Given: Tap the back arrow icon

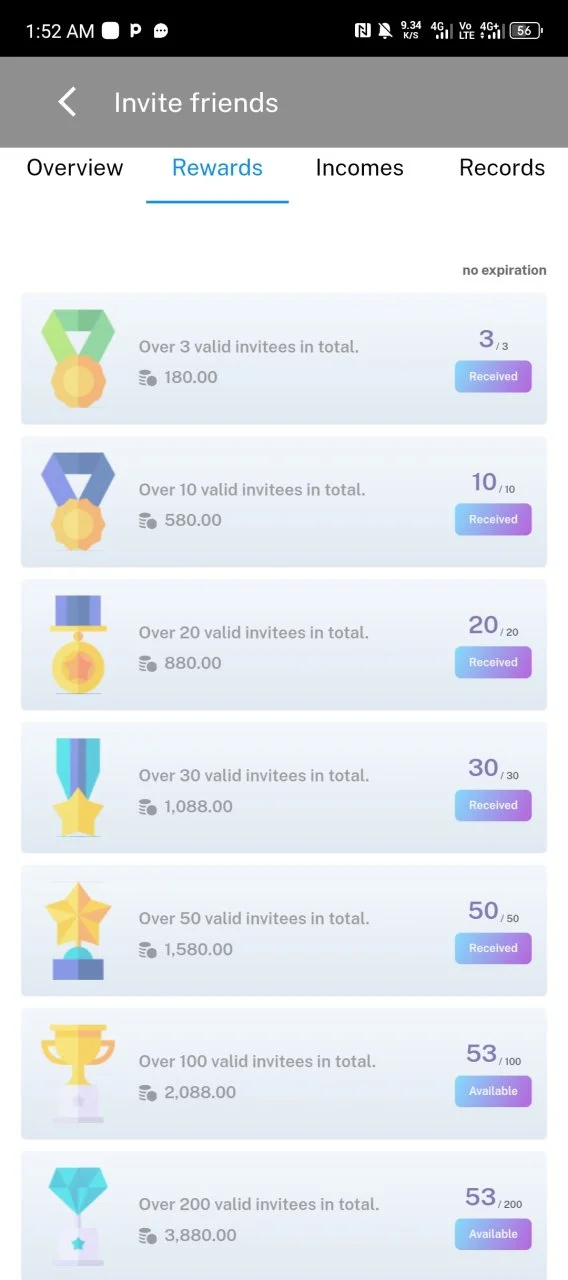Looking at the screenshot, I should click(67, 102).
